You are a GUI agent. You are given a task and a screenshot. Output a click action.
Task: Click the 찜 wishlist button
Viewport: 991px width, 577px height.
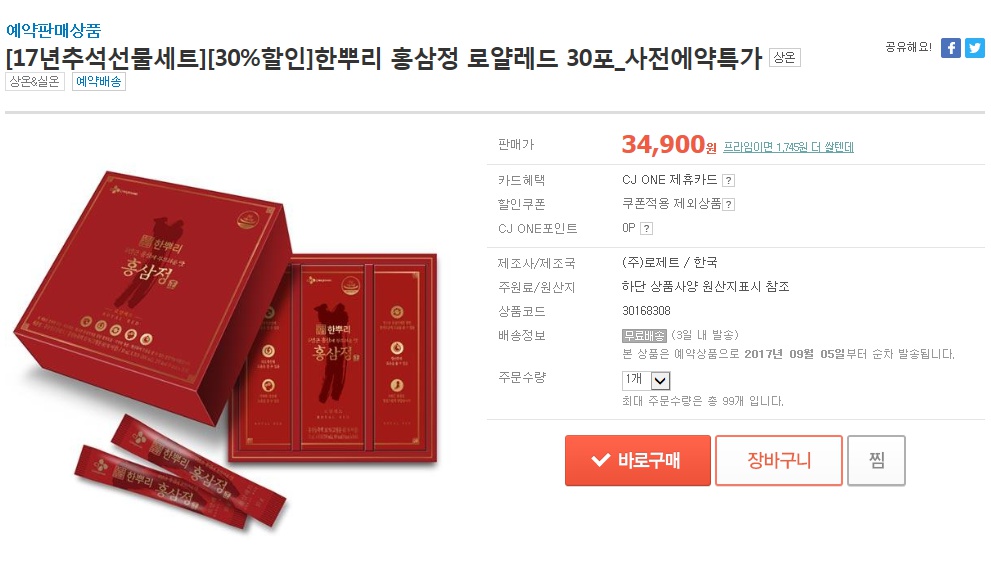[x=877, y=460]
